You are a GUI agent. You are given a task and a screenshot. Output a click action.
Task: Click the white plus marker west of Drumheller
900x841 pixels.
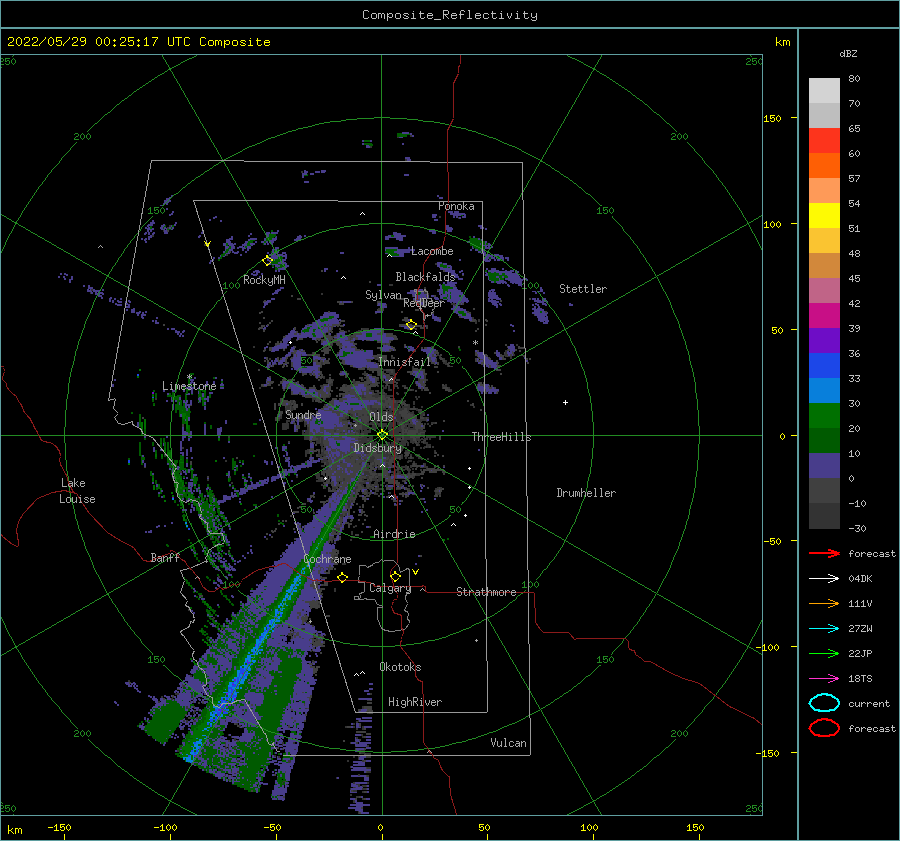pyautogui.click(x=565, y=402)
